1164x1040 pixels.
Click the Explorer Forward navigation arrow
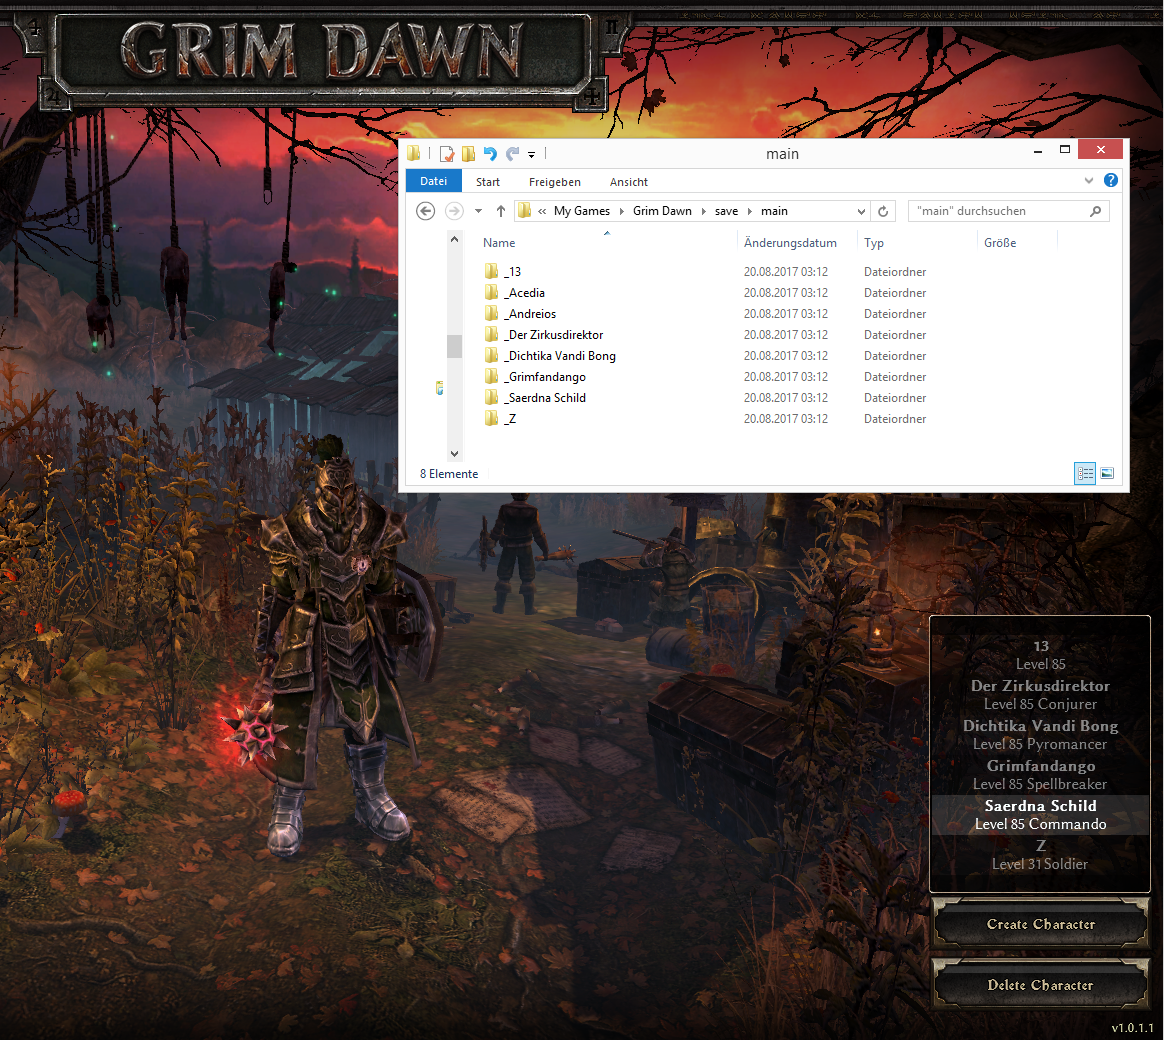coord(454,211)
